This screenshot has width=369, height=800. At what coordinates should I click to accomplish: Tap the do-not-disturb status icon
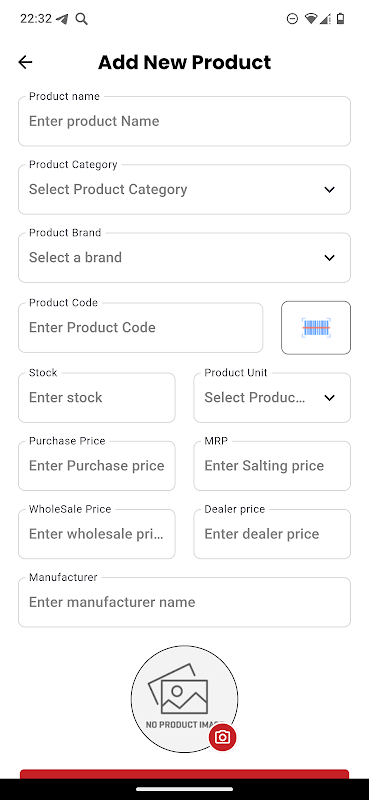click(292, 19)
